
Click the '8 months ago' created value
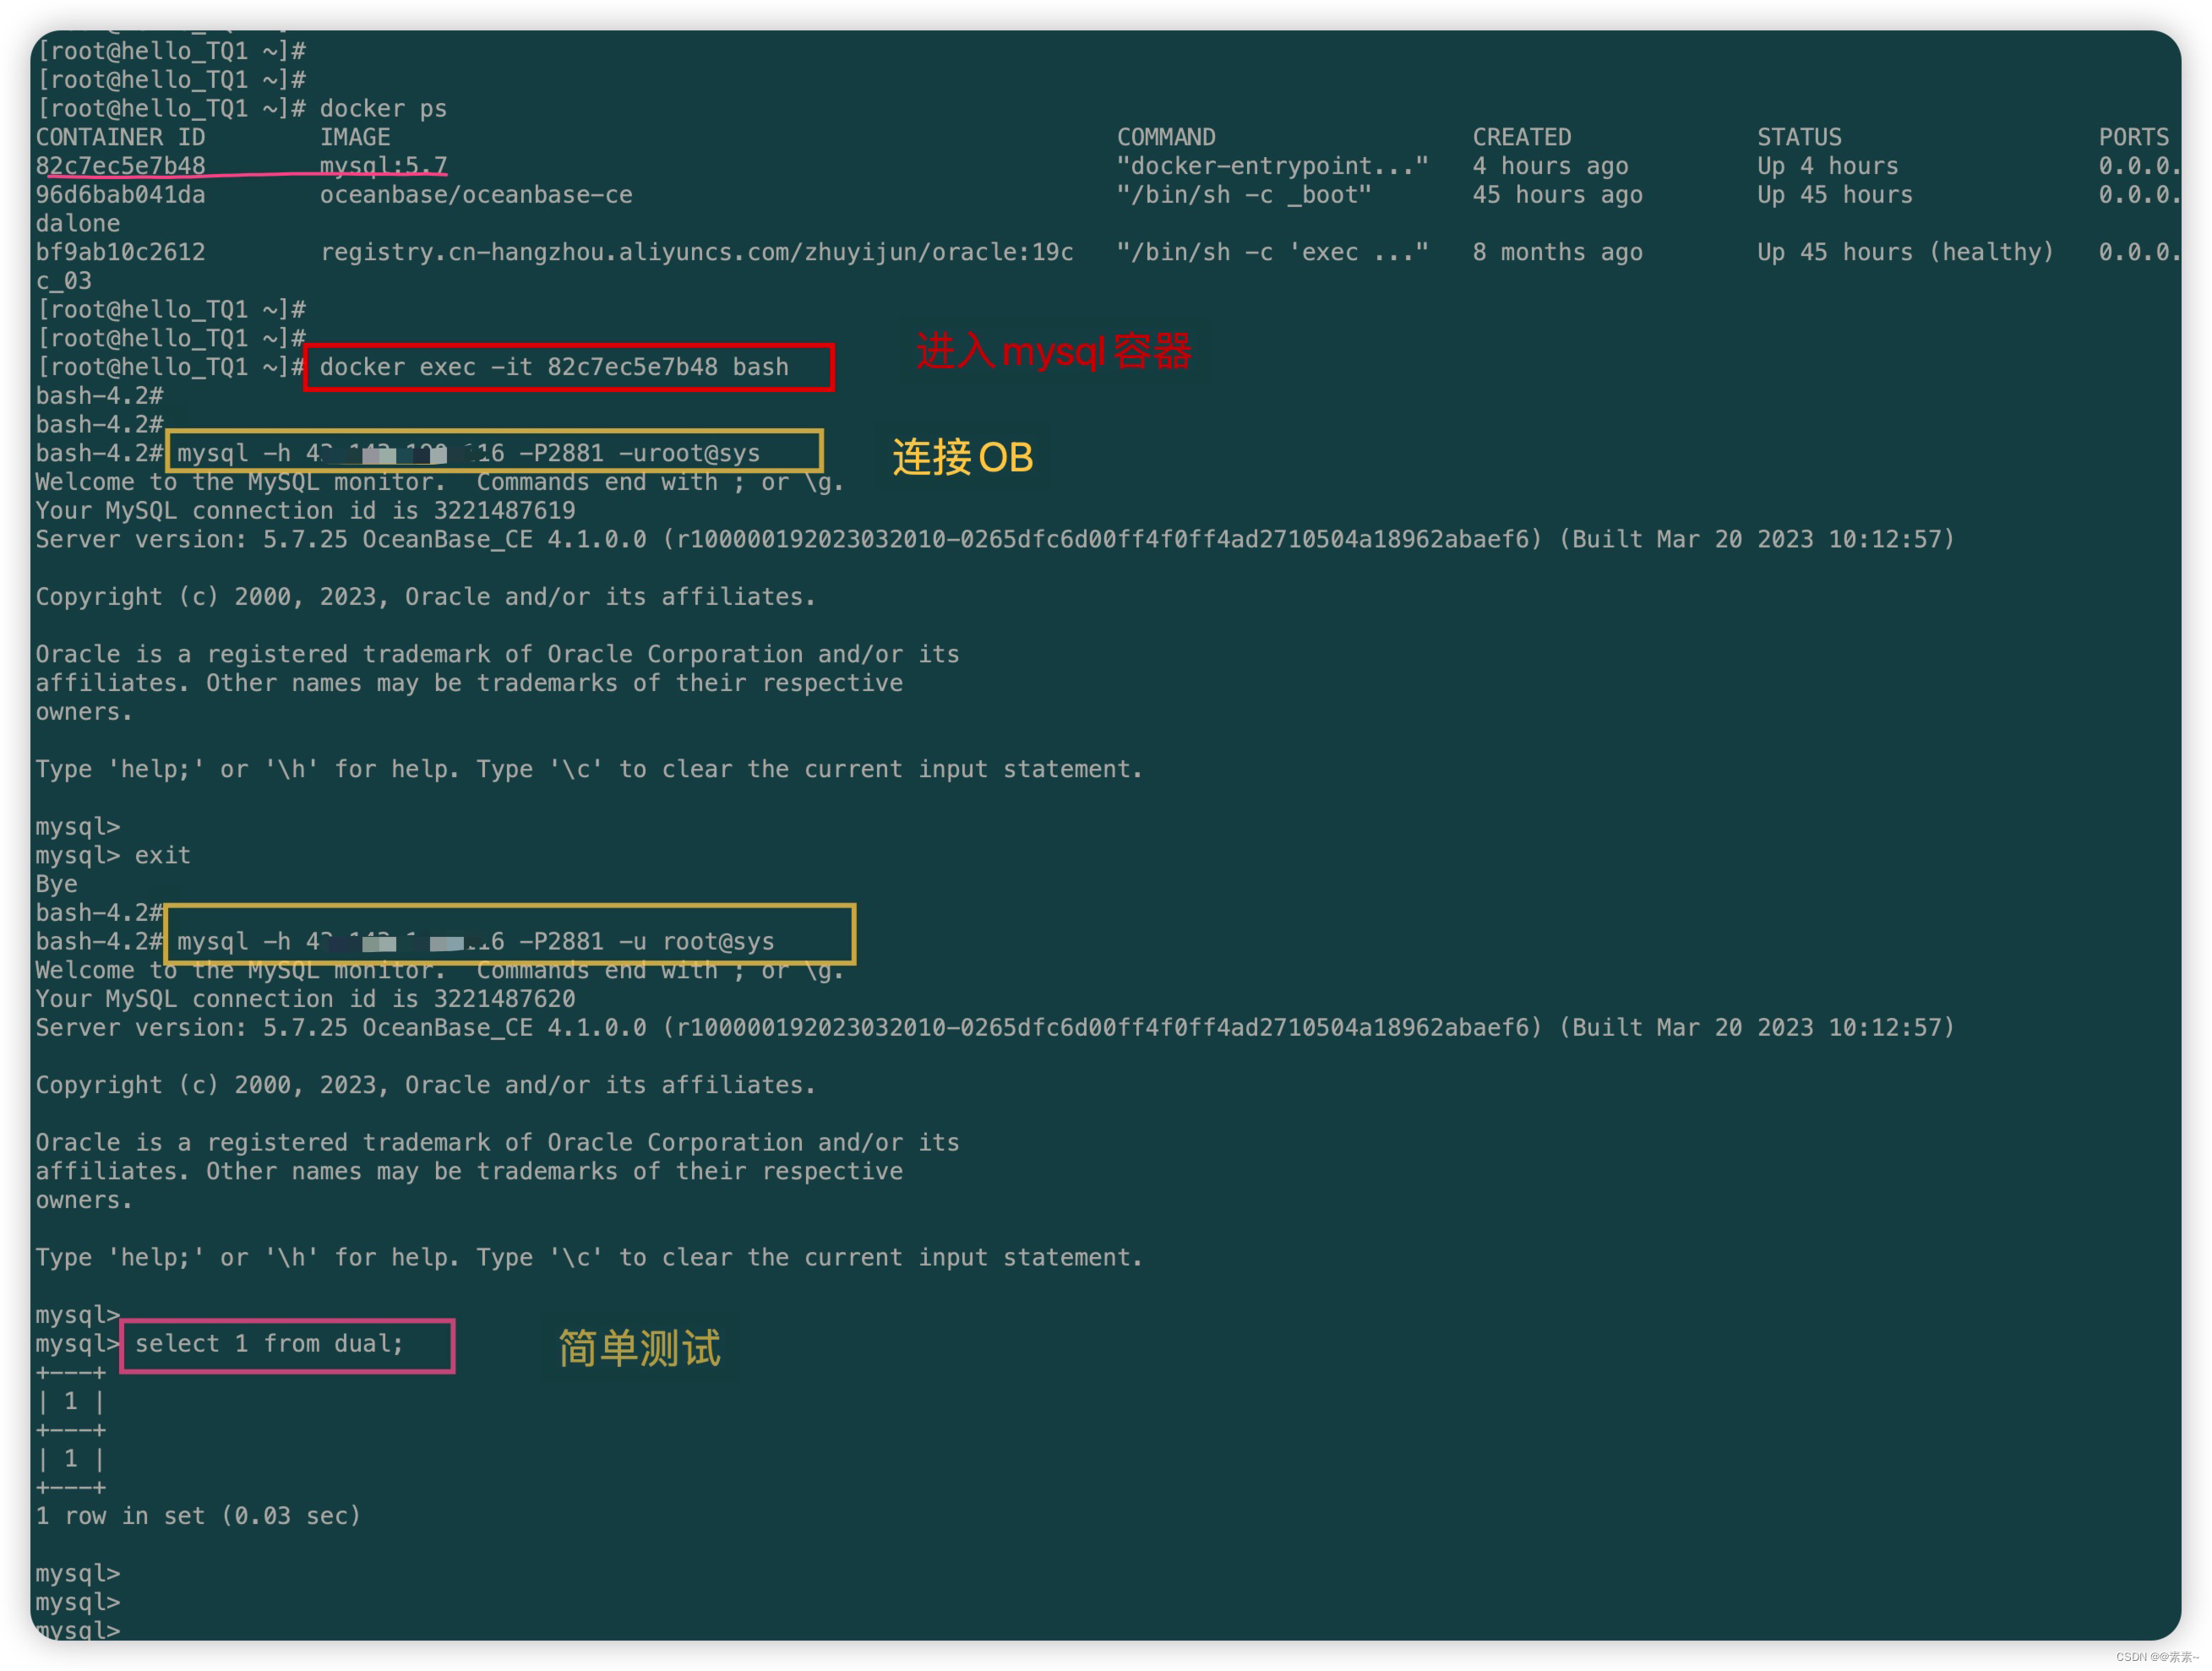pos(1557,252)
